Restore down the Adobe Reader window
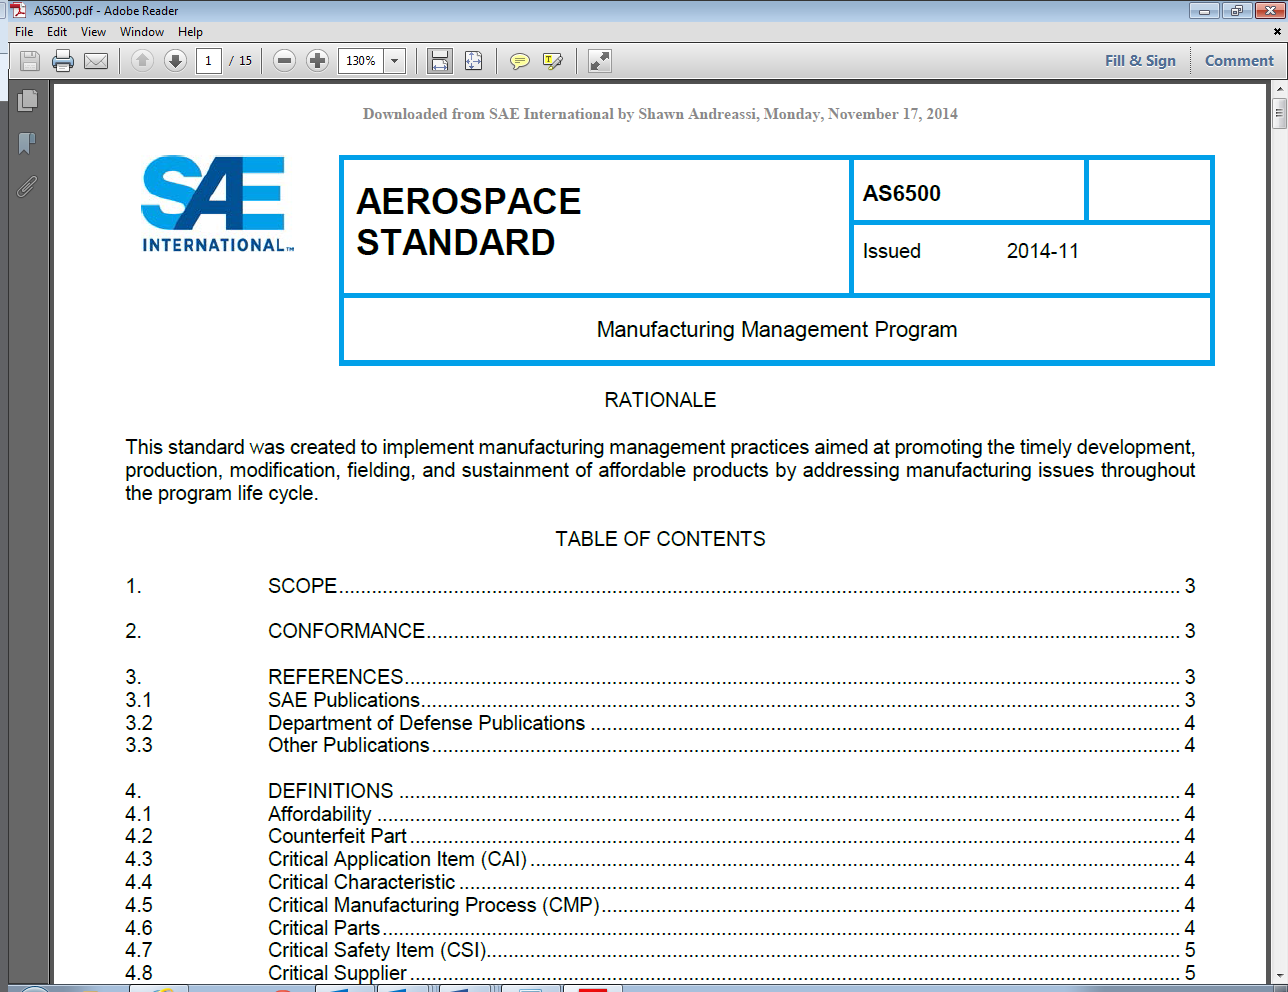1288x992 pixels. click(x=1236, y=11)
